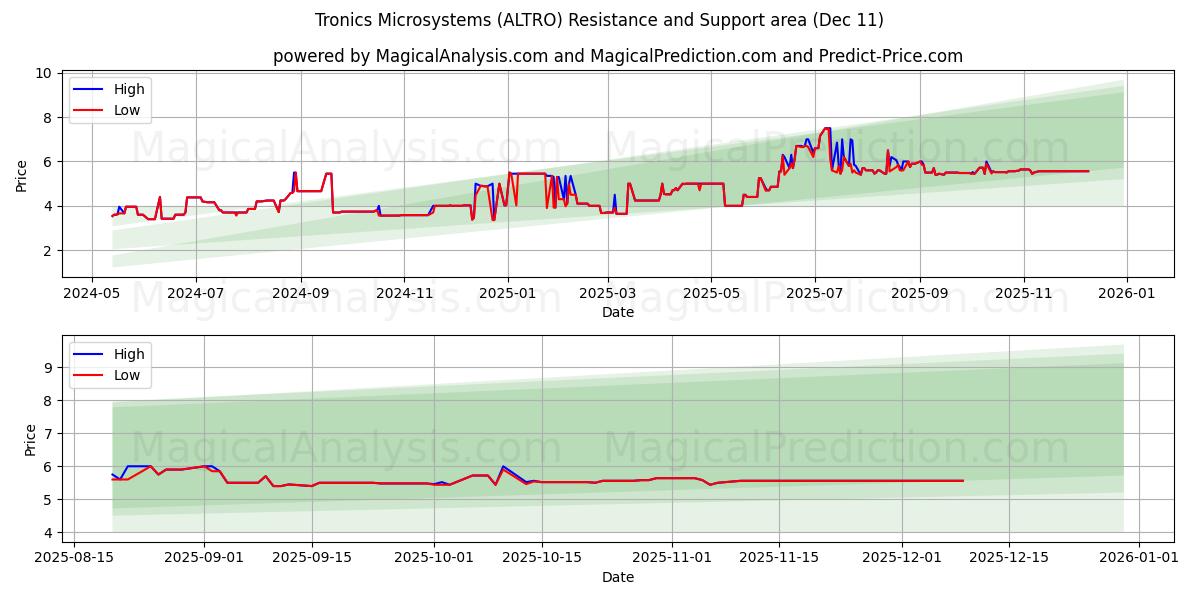Image resolution: width=1200 pixels, height=600 pixels.
Task: Click the 'High' label in the top chart legend
Action: pyautogui.click(x=129, y=89)
